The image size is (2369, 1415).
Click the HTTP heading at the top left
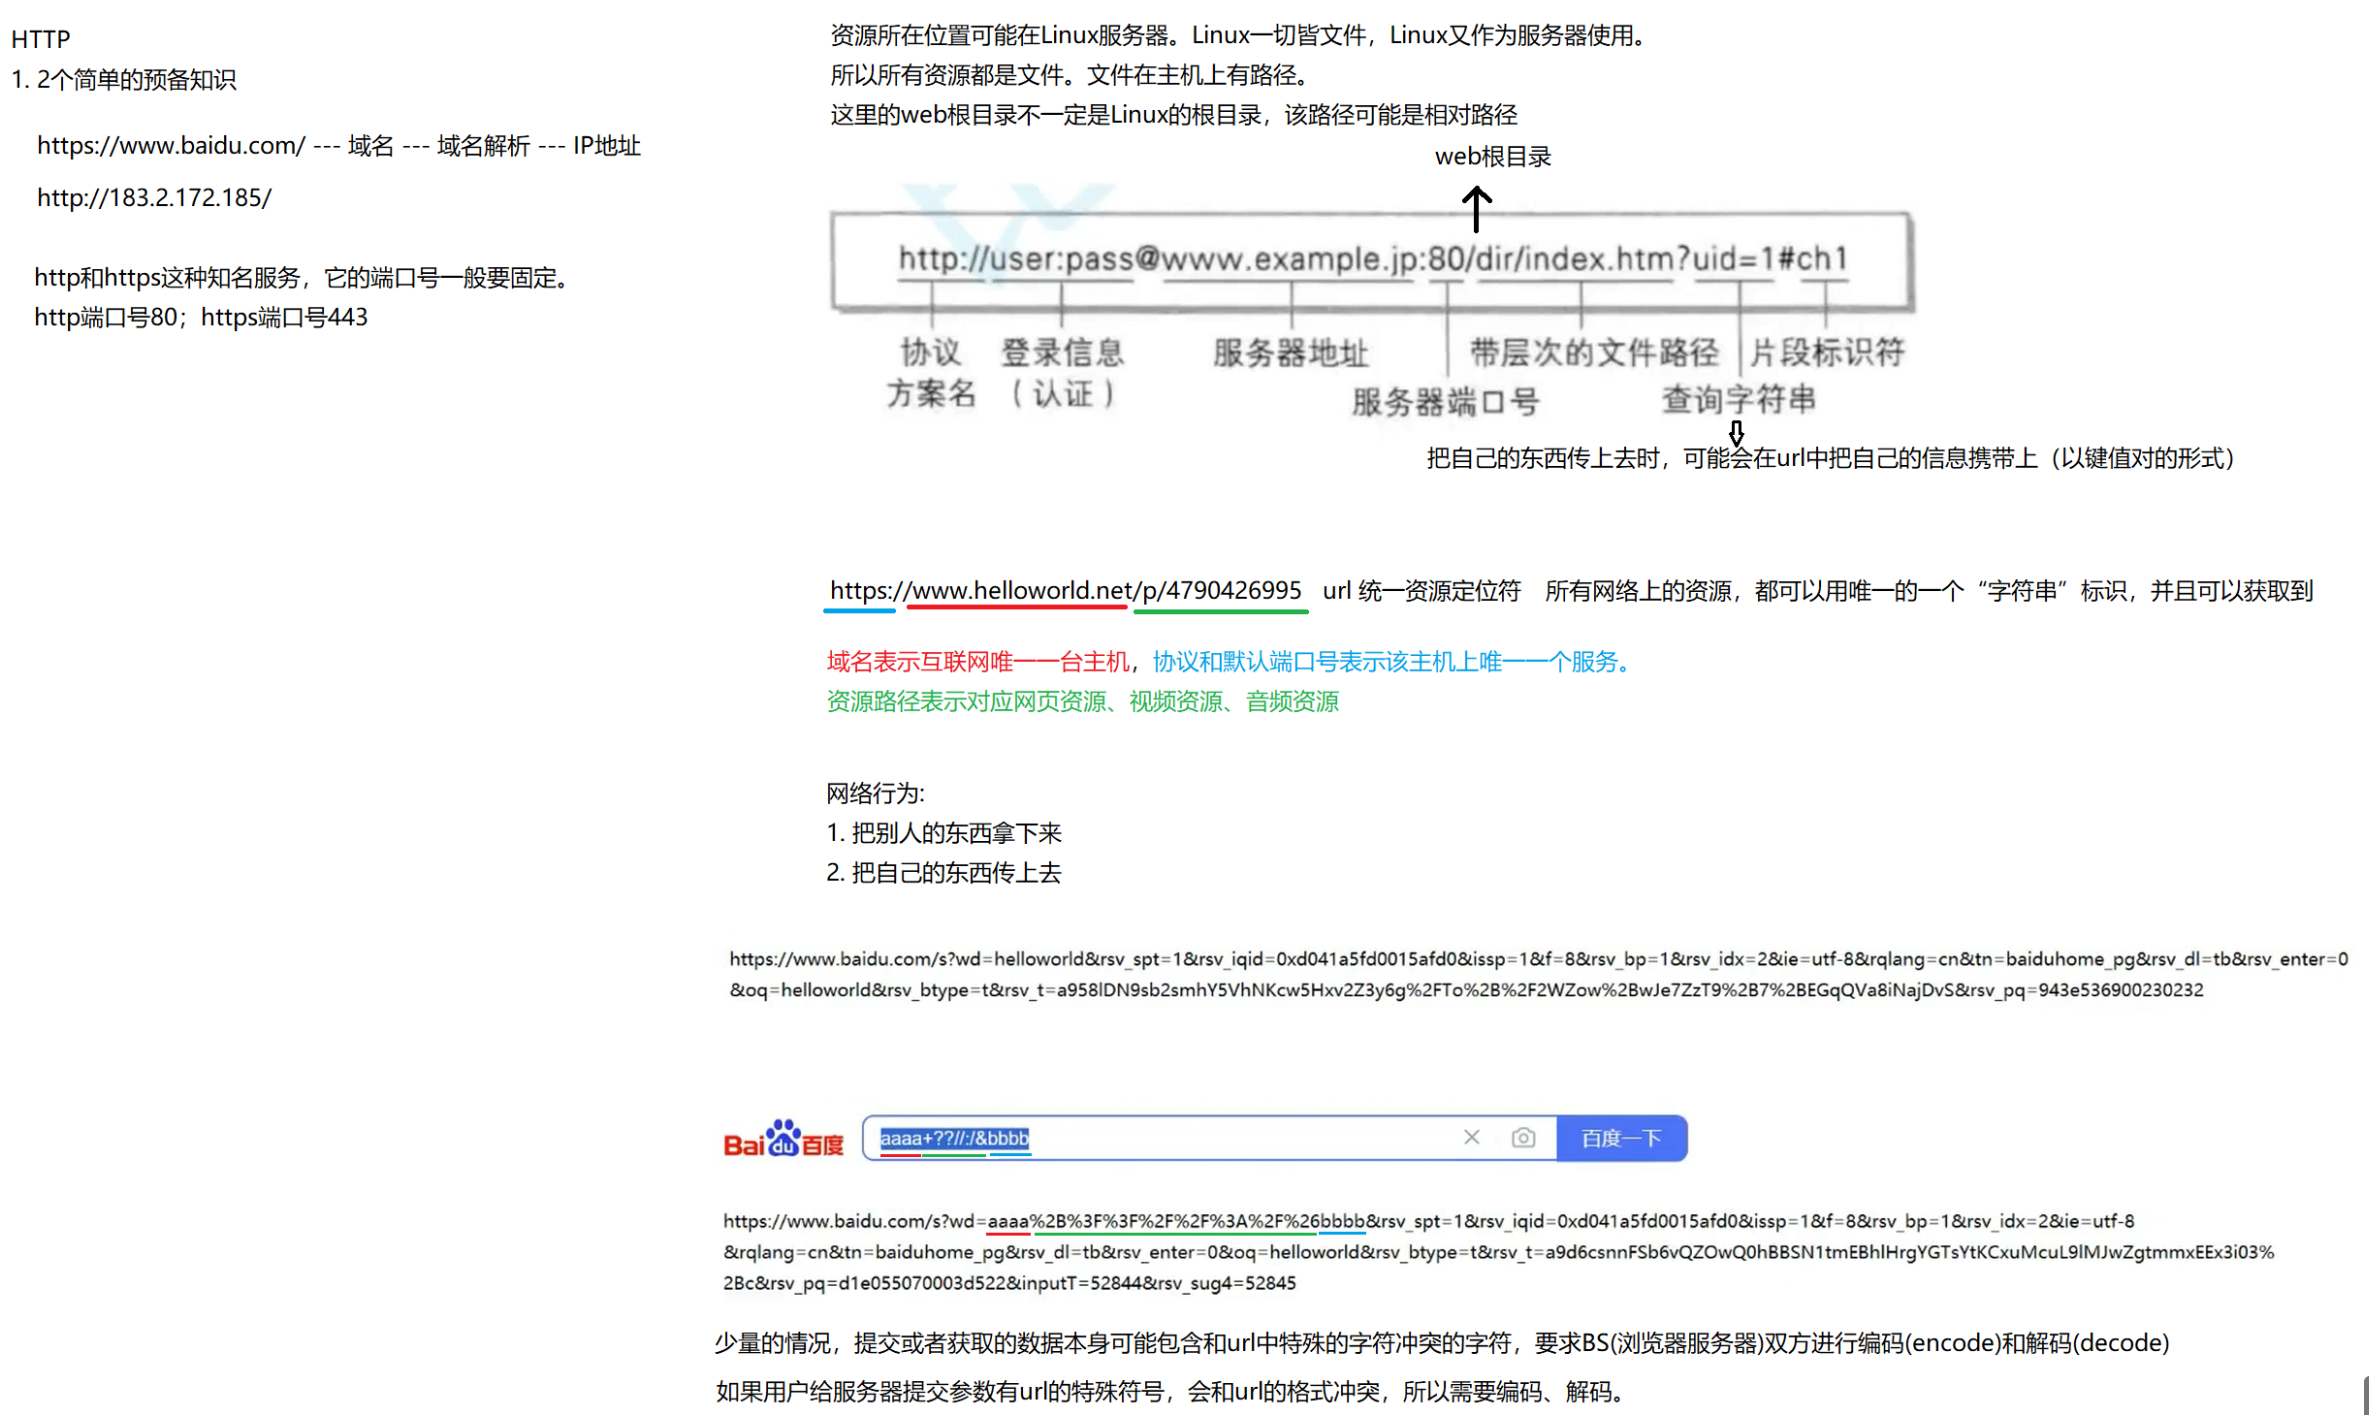coord(40,39)
